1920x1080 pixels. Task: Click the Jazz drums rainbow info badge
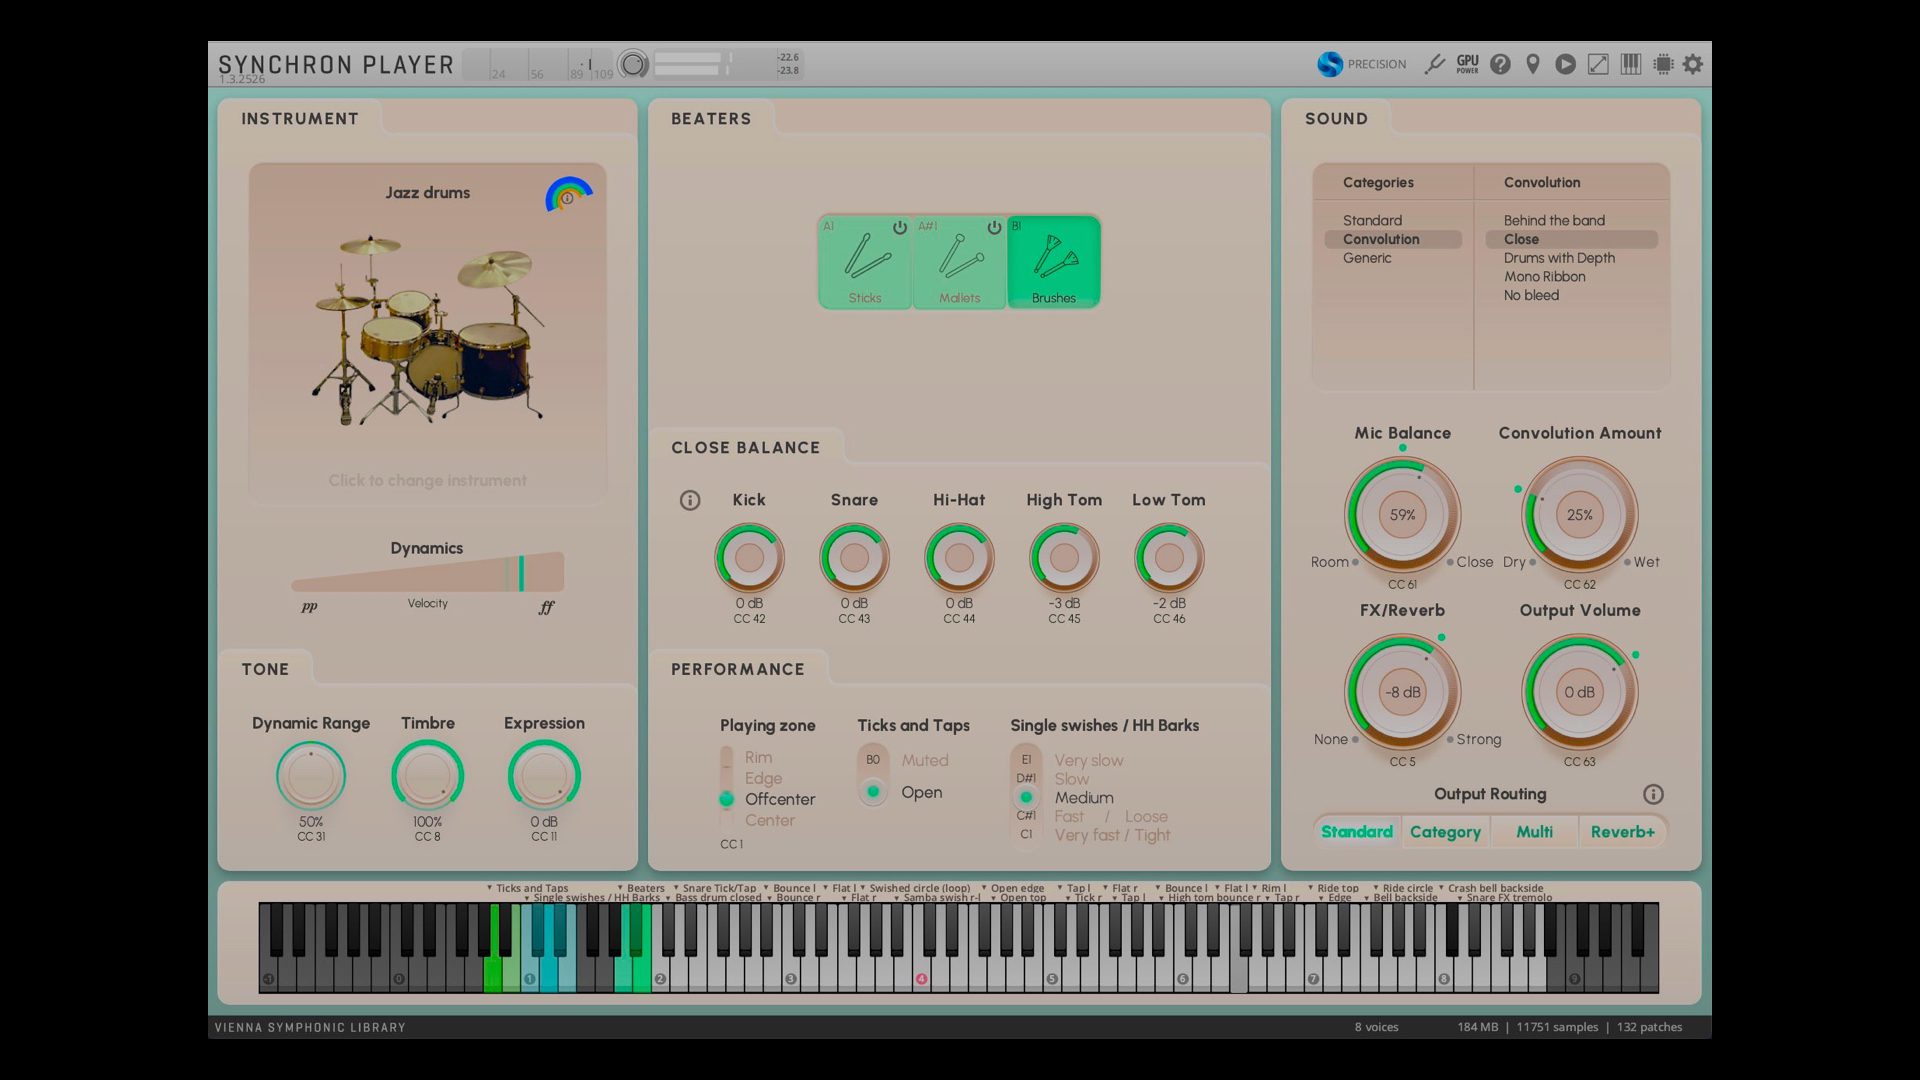coord(568,195)
